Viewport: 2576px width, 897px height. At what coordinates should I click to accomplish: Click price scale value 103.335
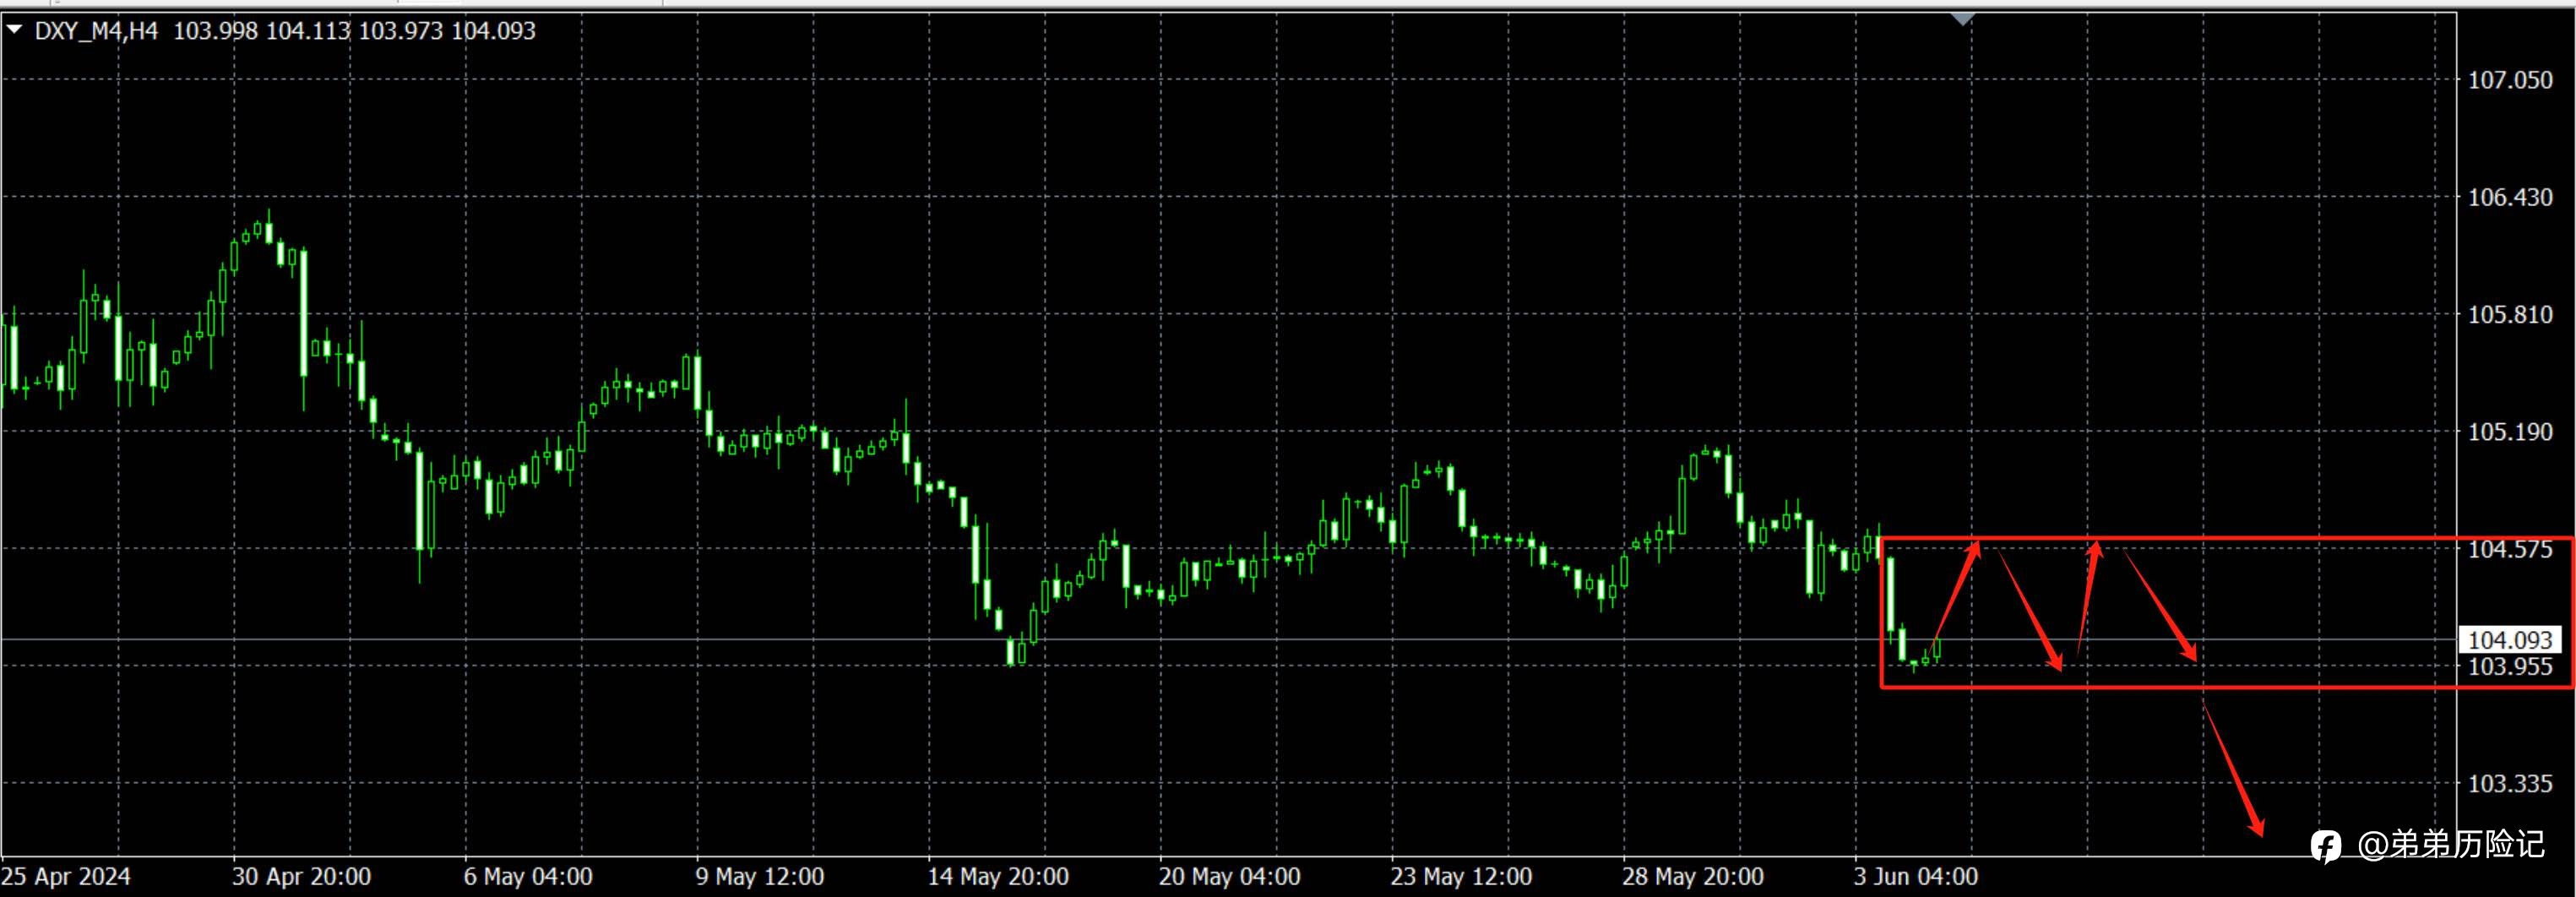tap(2510, 784)
